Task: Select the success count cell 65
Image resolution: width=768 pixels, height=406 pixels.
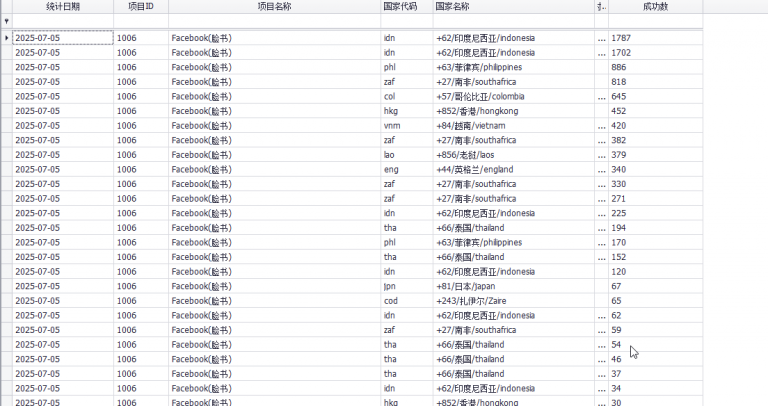Action: [656, 301]
